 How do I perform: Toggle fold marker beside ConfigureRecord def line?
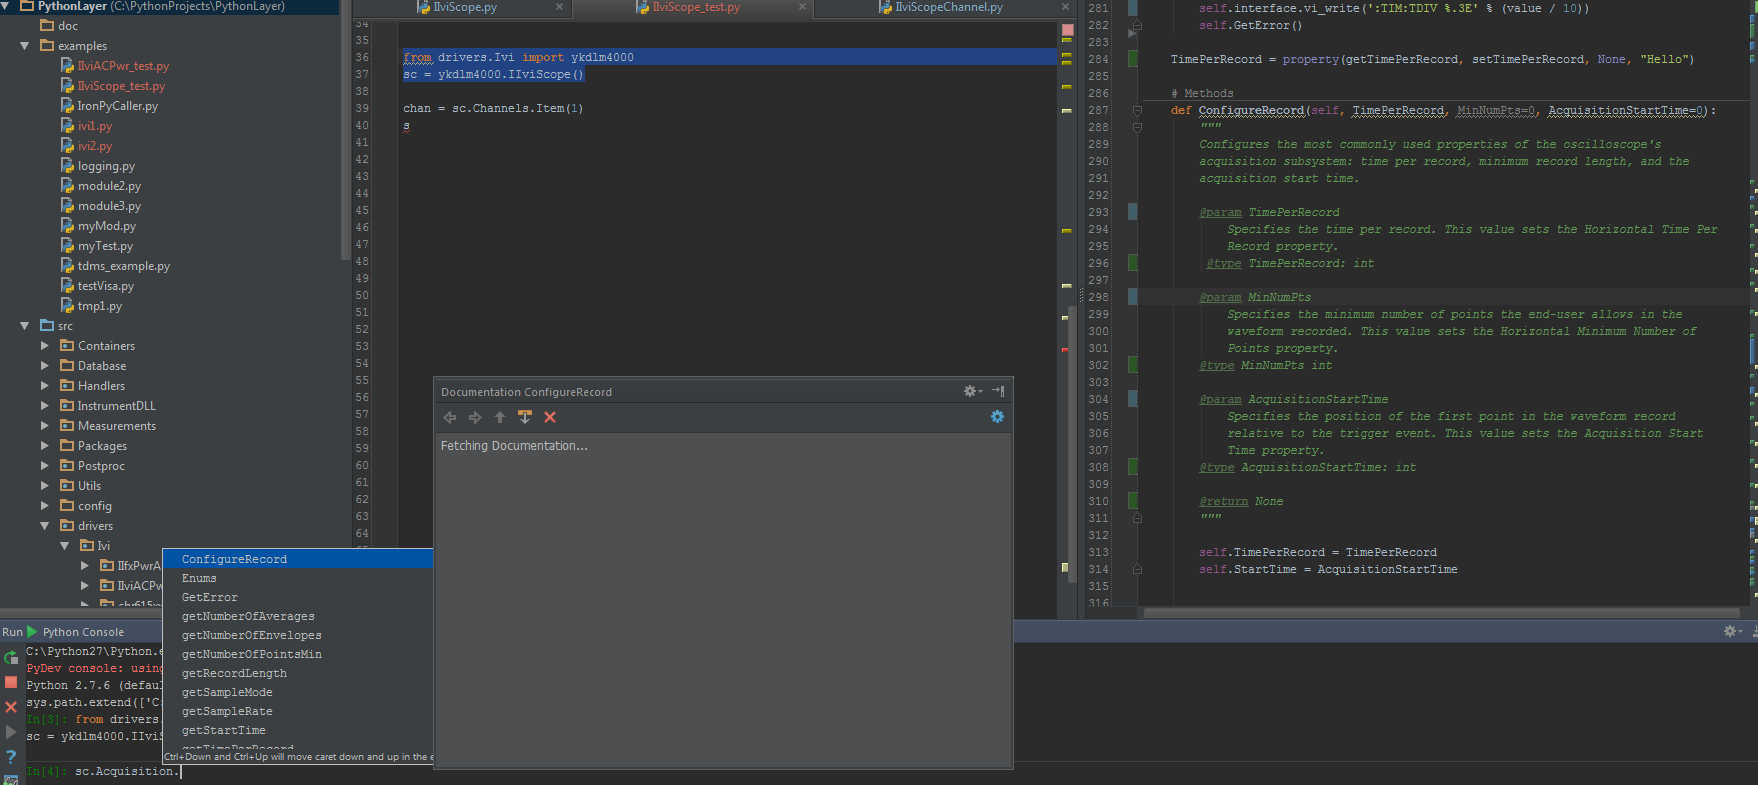click(1137, 111)
